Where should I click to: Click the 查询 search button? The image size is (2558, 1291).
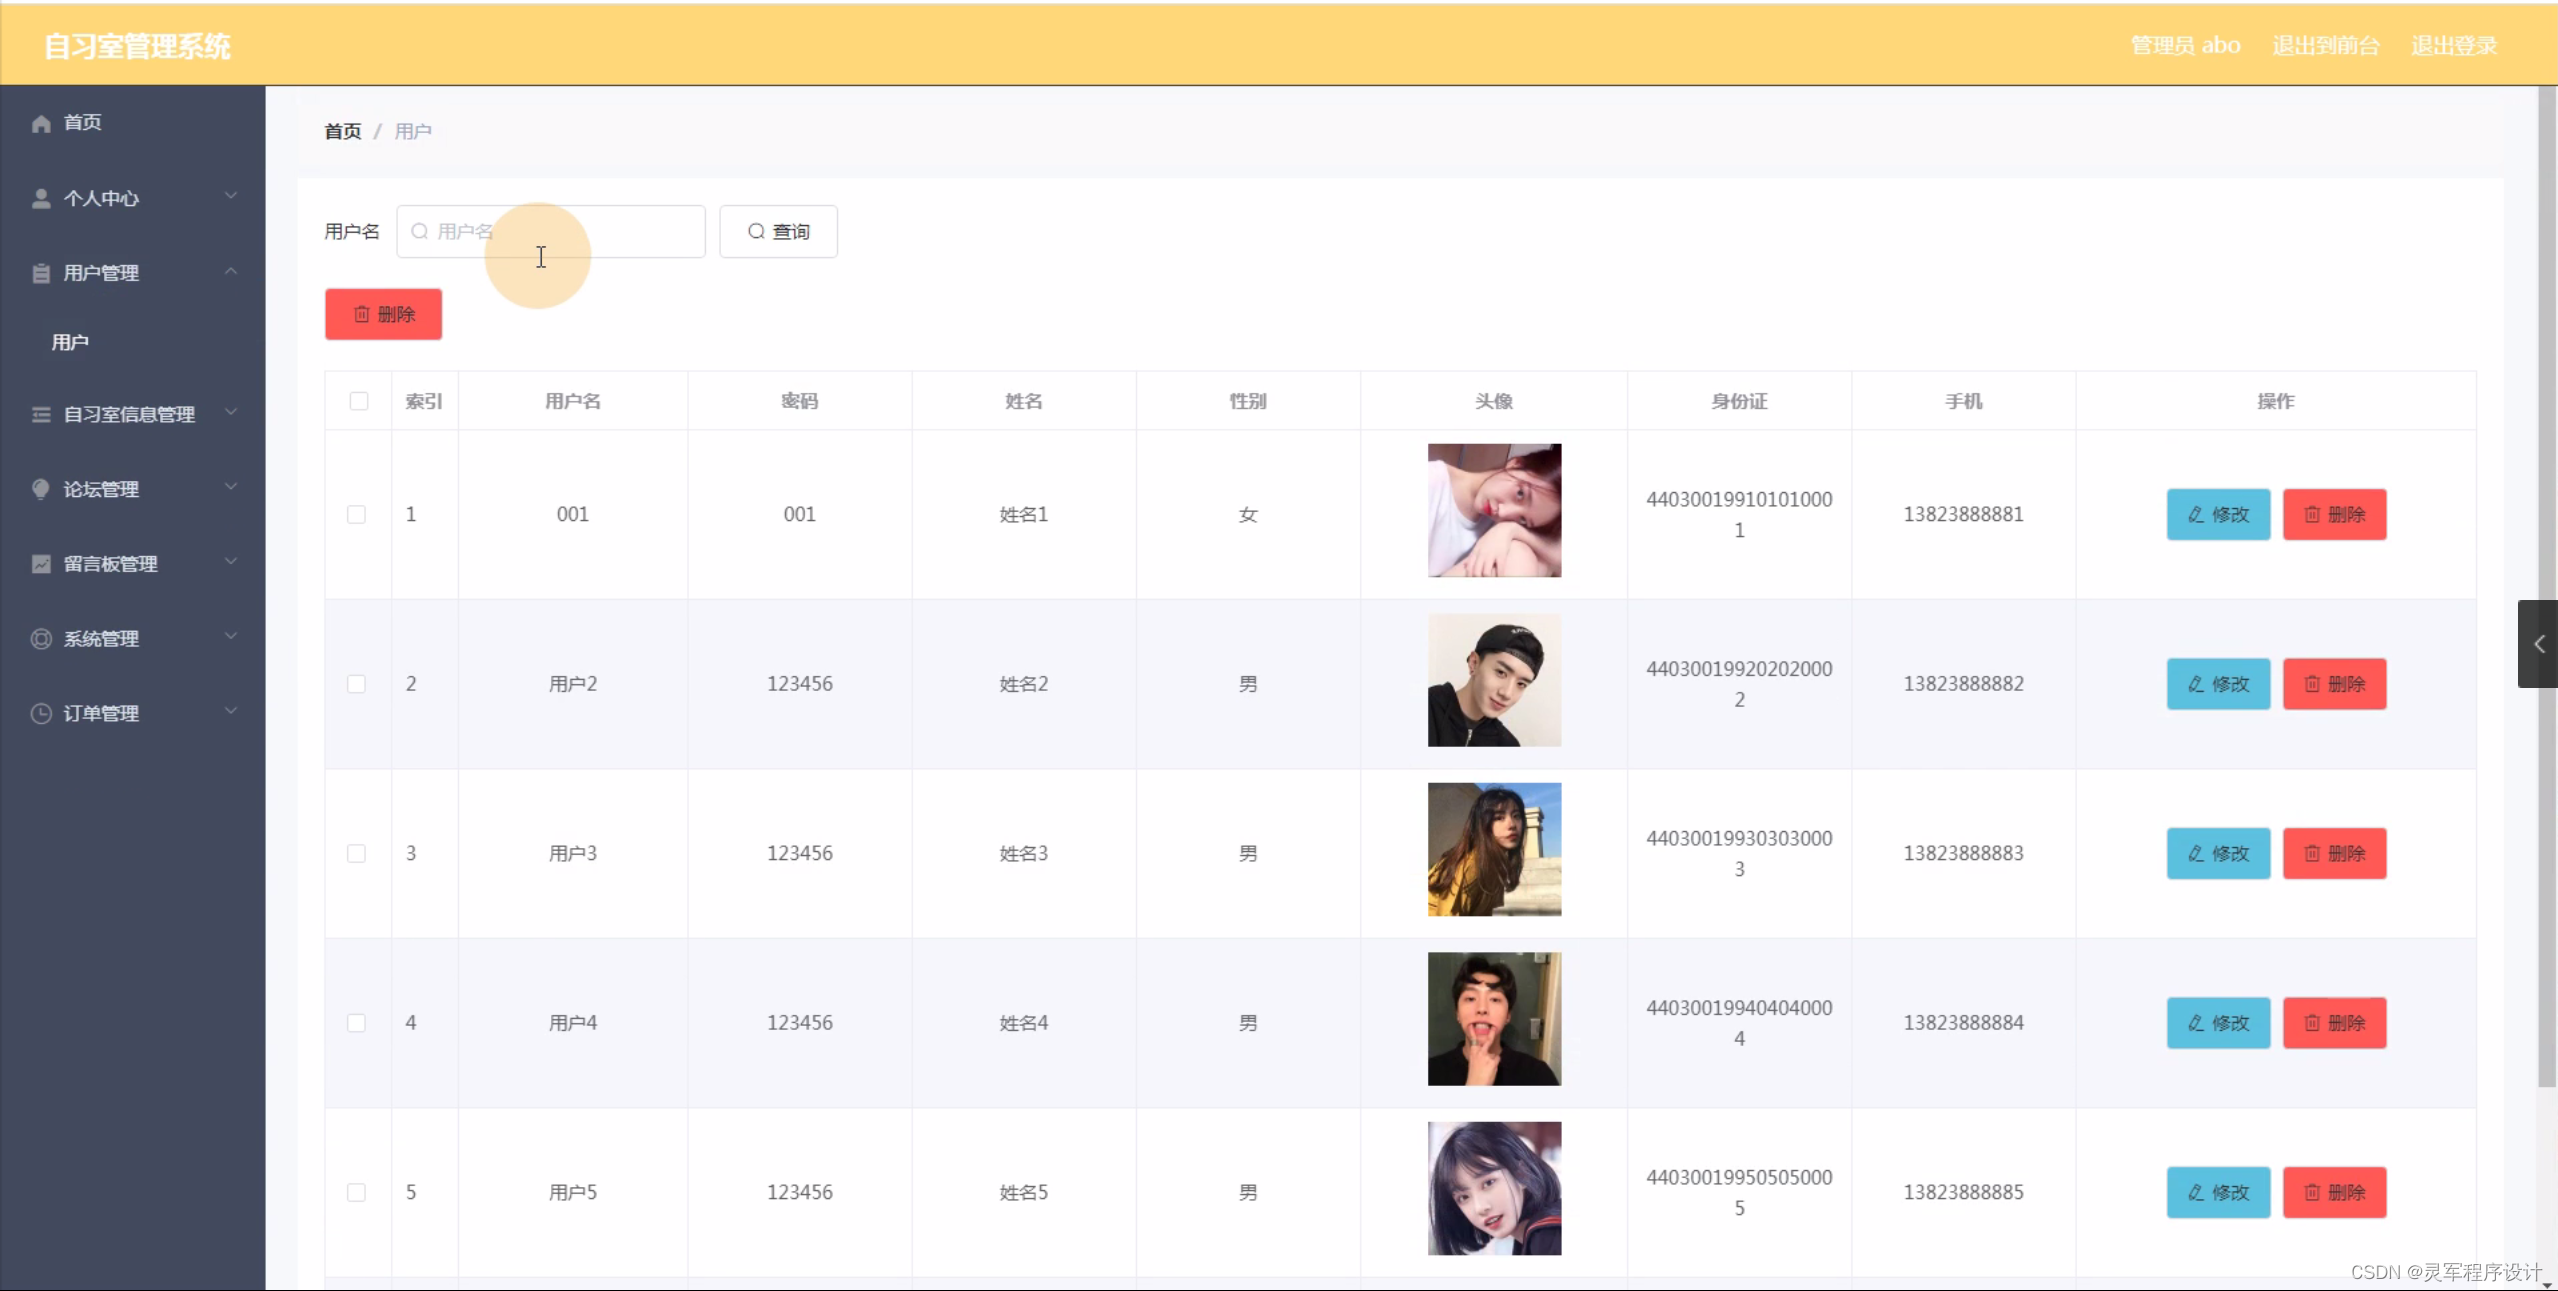778,231
